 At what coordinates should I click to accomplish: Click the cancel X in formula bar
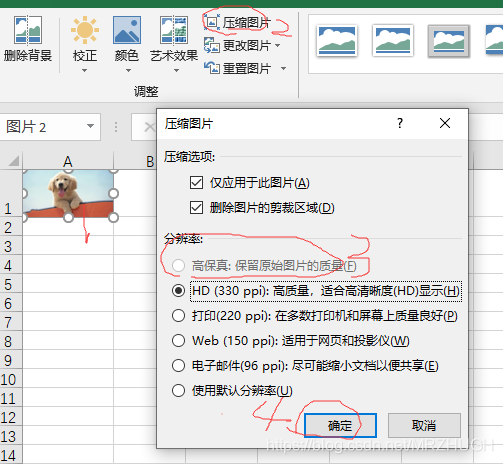point(149,127)
